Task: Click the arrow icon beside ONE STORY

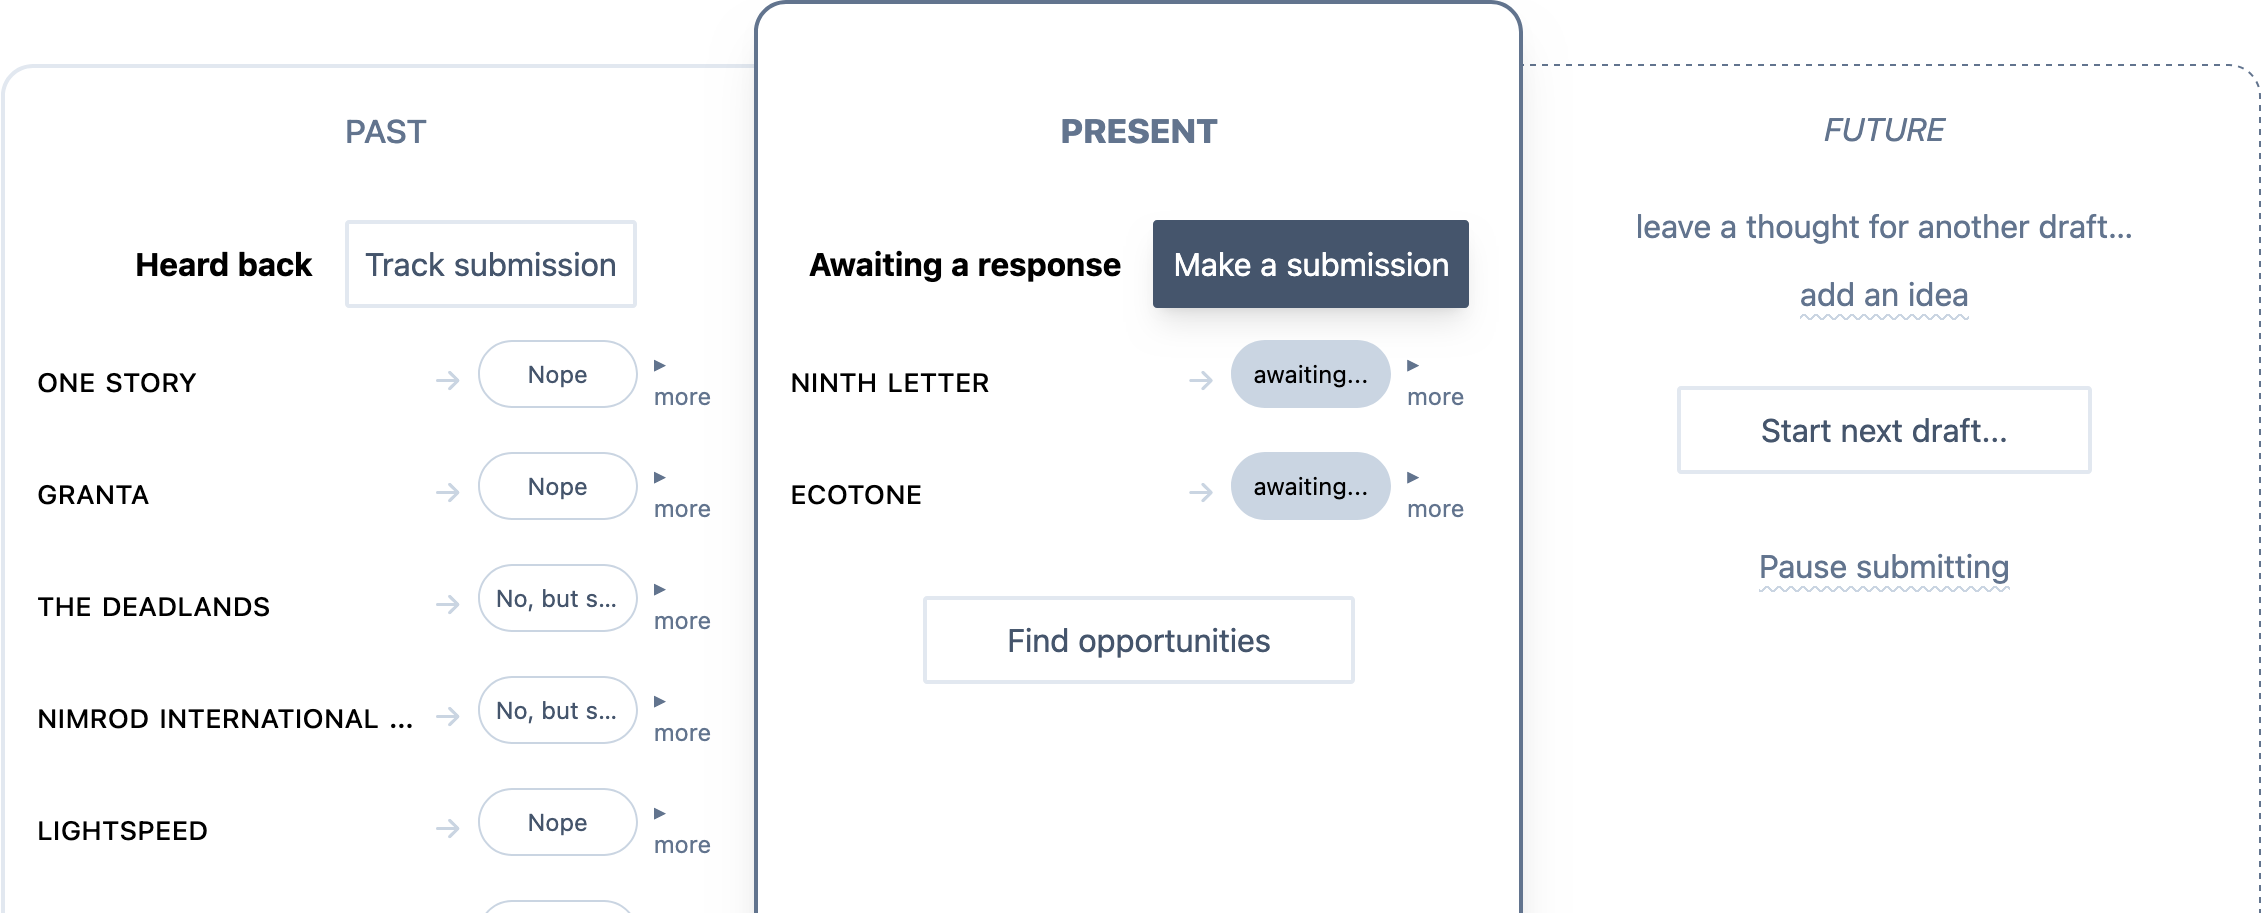Action: point(447,381)
